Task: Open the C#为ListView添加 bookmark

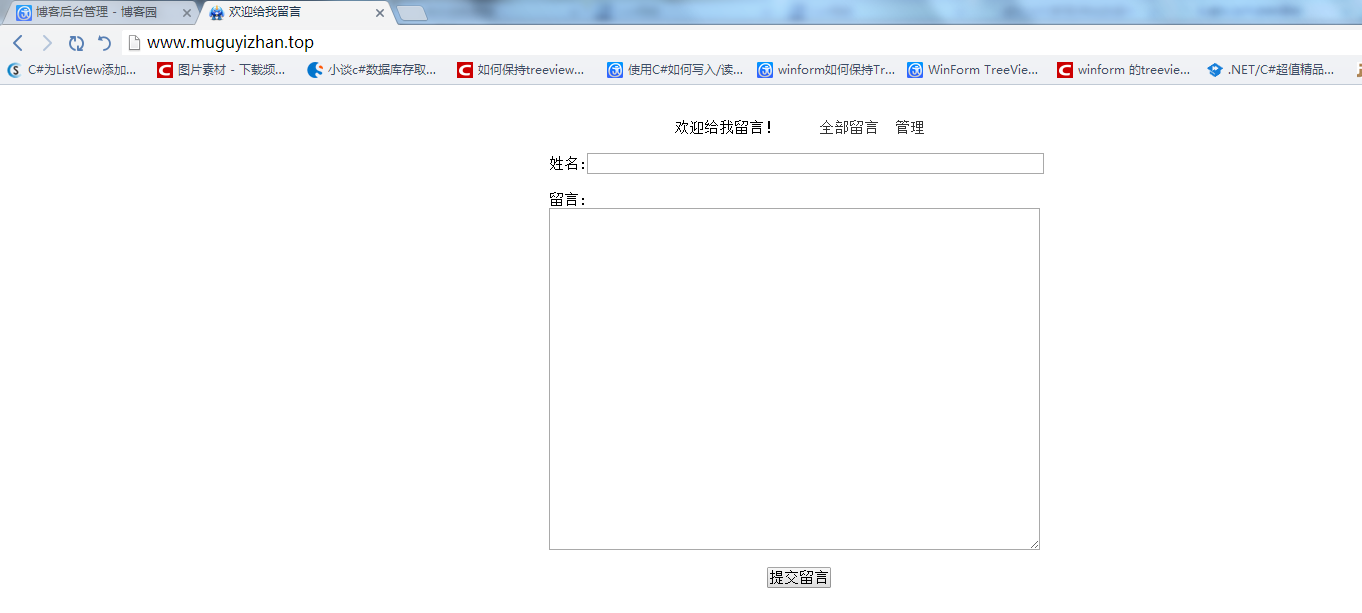Action: point(72,70)
